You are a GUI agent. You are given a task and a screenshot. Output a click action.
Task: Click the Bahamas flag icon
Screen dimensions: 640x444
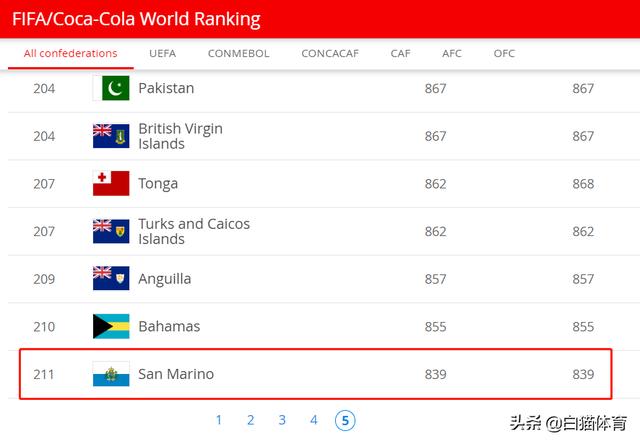click(x=111, y=326)
